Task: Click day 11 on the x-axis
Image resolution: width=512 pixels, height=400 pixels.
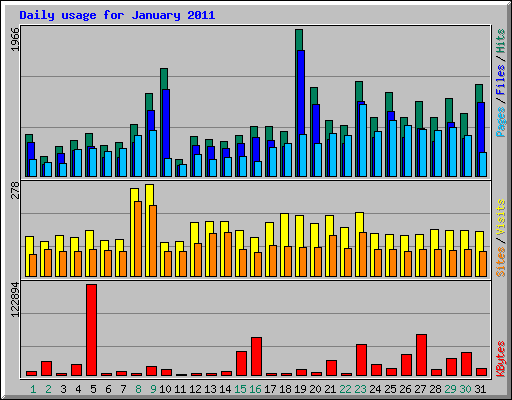Action: point(180,389)
